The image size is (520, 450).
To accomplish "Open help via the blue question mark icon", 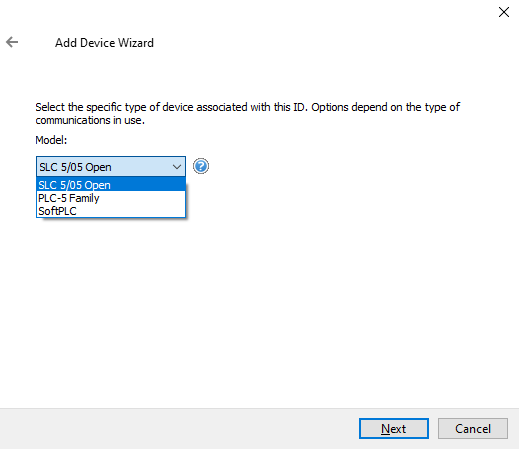I will (201, 166).
